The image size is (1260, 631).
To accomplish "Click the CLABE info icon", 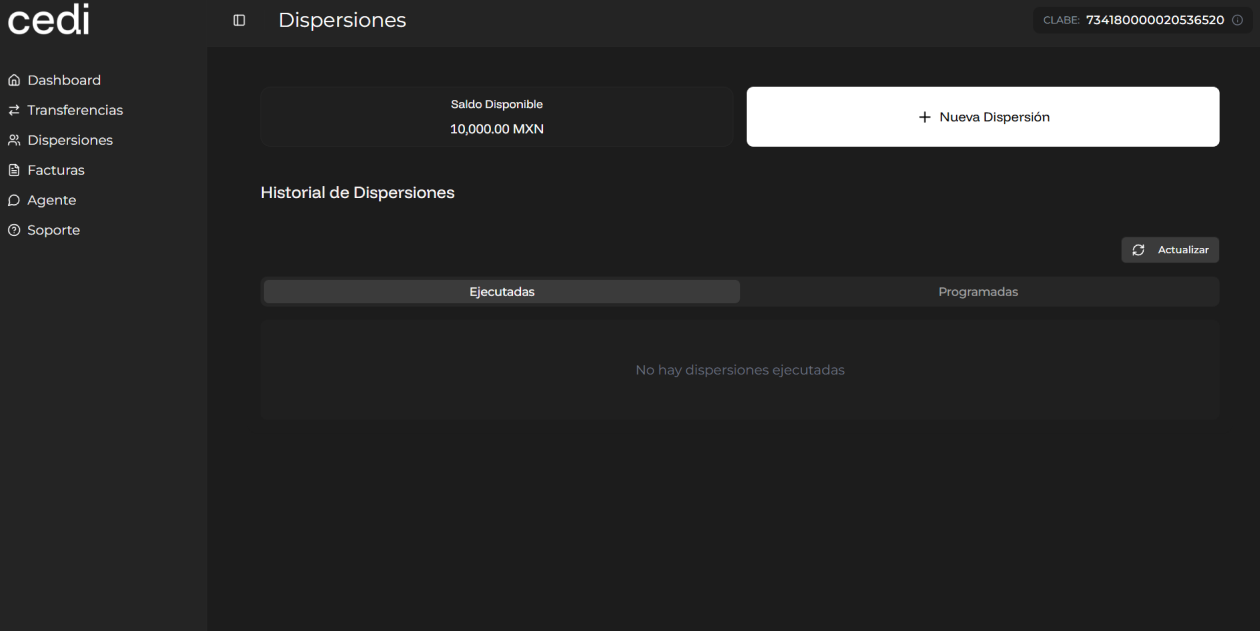I will coord(1237,21).
